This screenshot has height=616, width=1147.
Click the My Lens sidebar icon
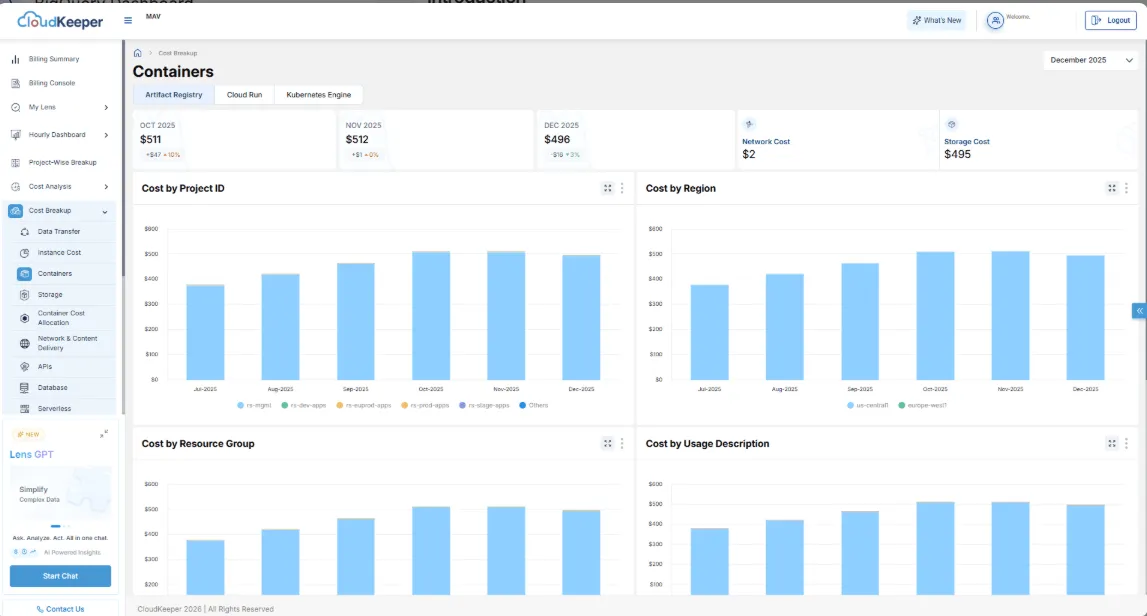[15, 108]
